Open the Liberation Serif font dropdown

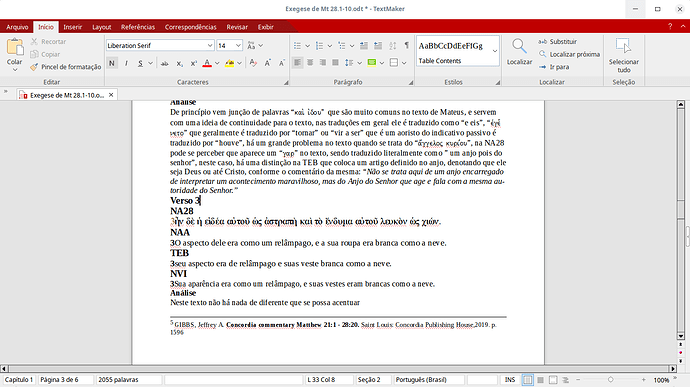tap(210, 45)
